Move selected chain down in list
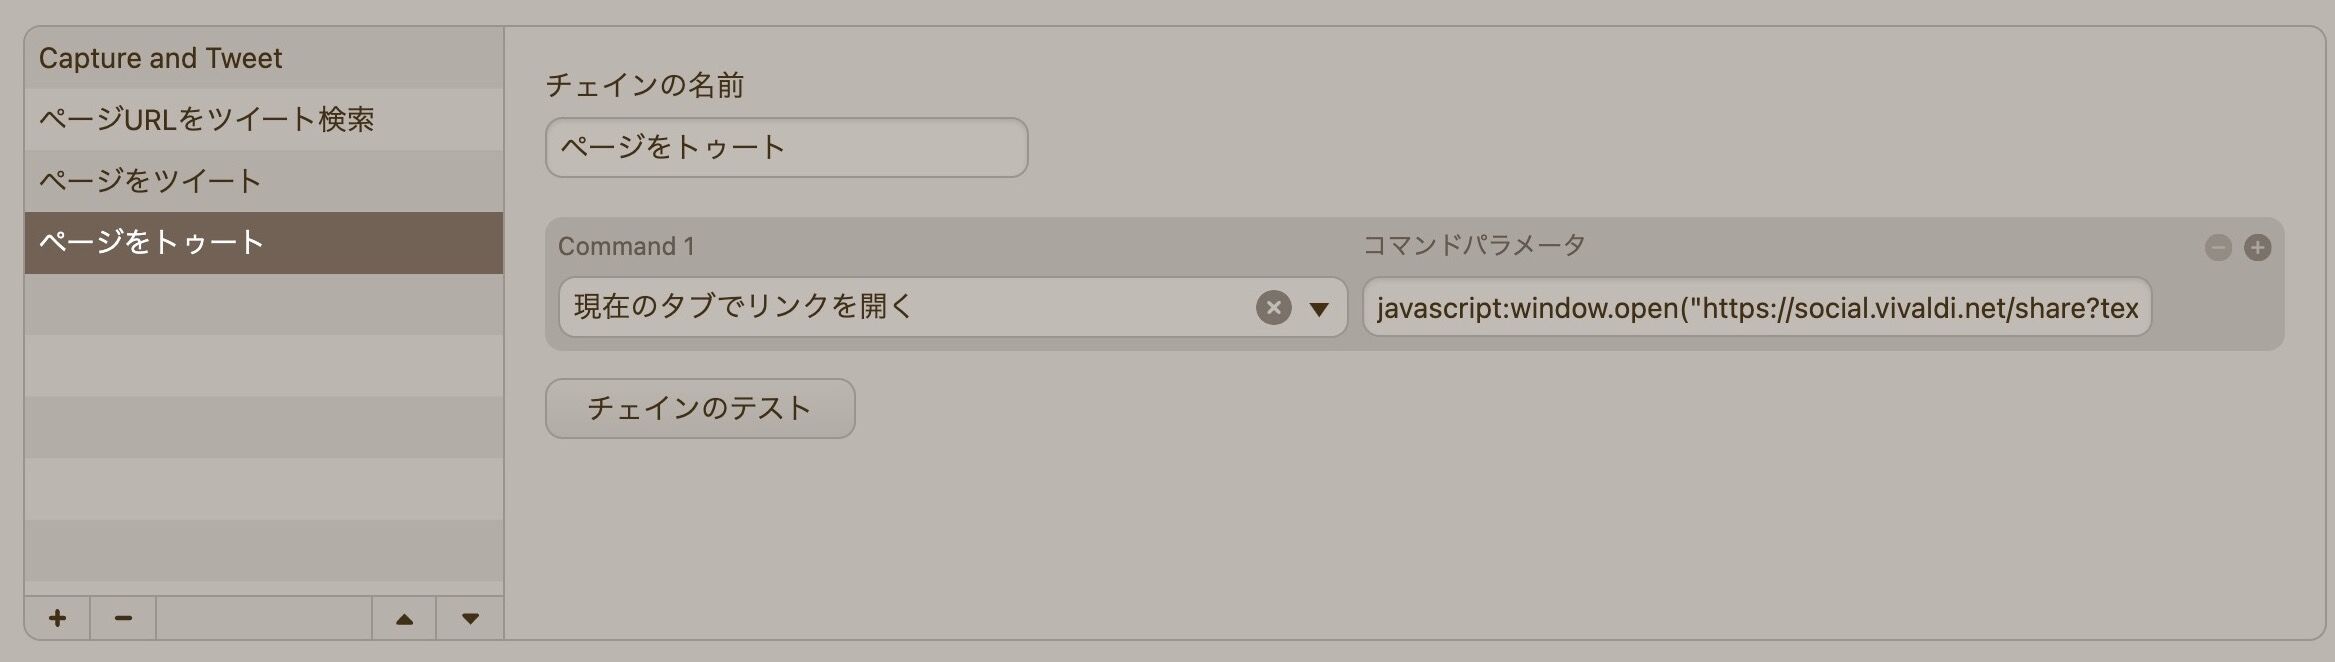Screen dimensions: 2335x662 470,618
